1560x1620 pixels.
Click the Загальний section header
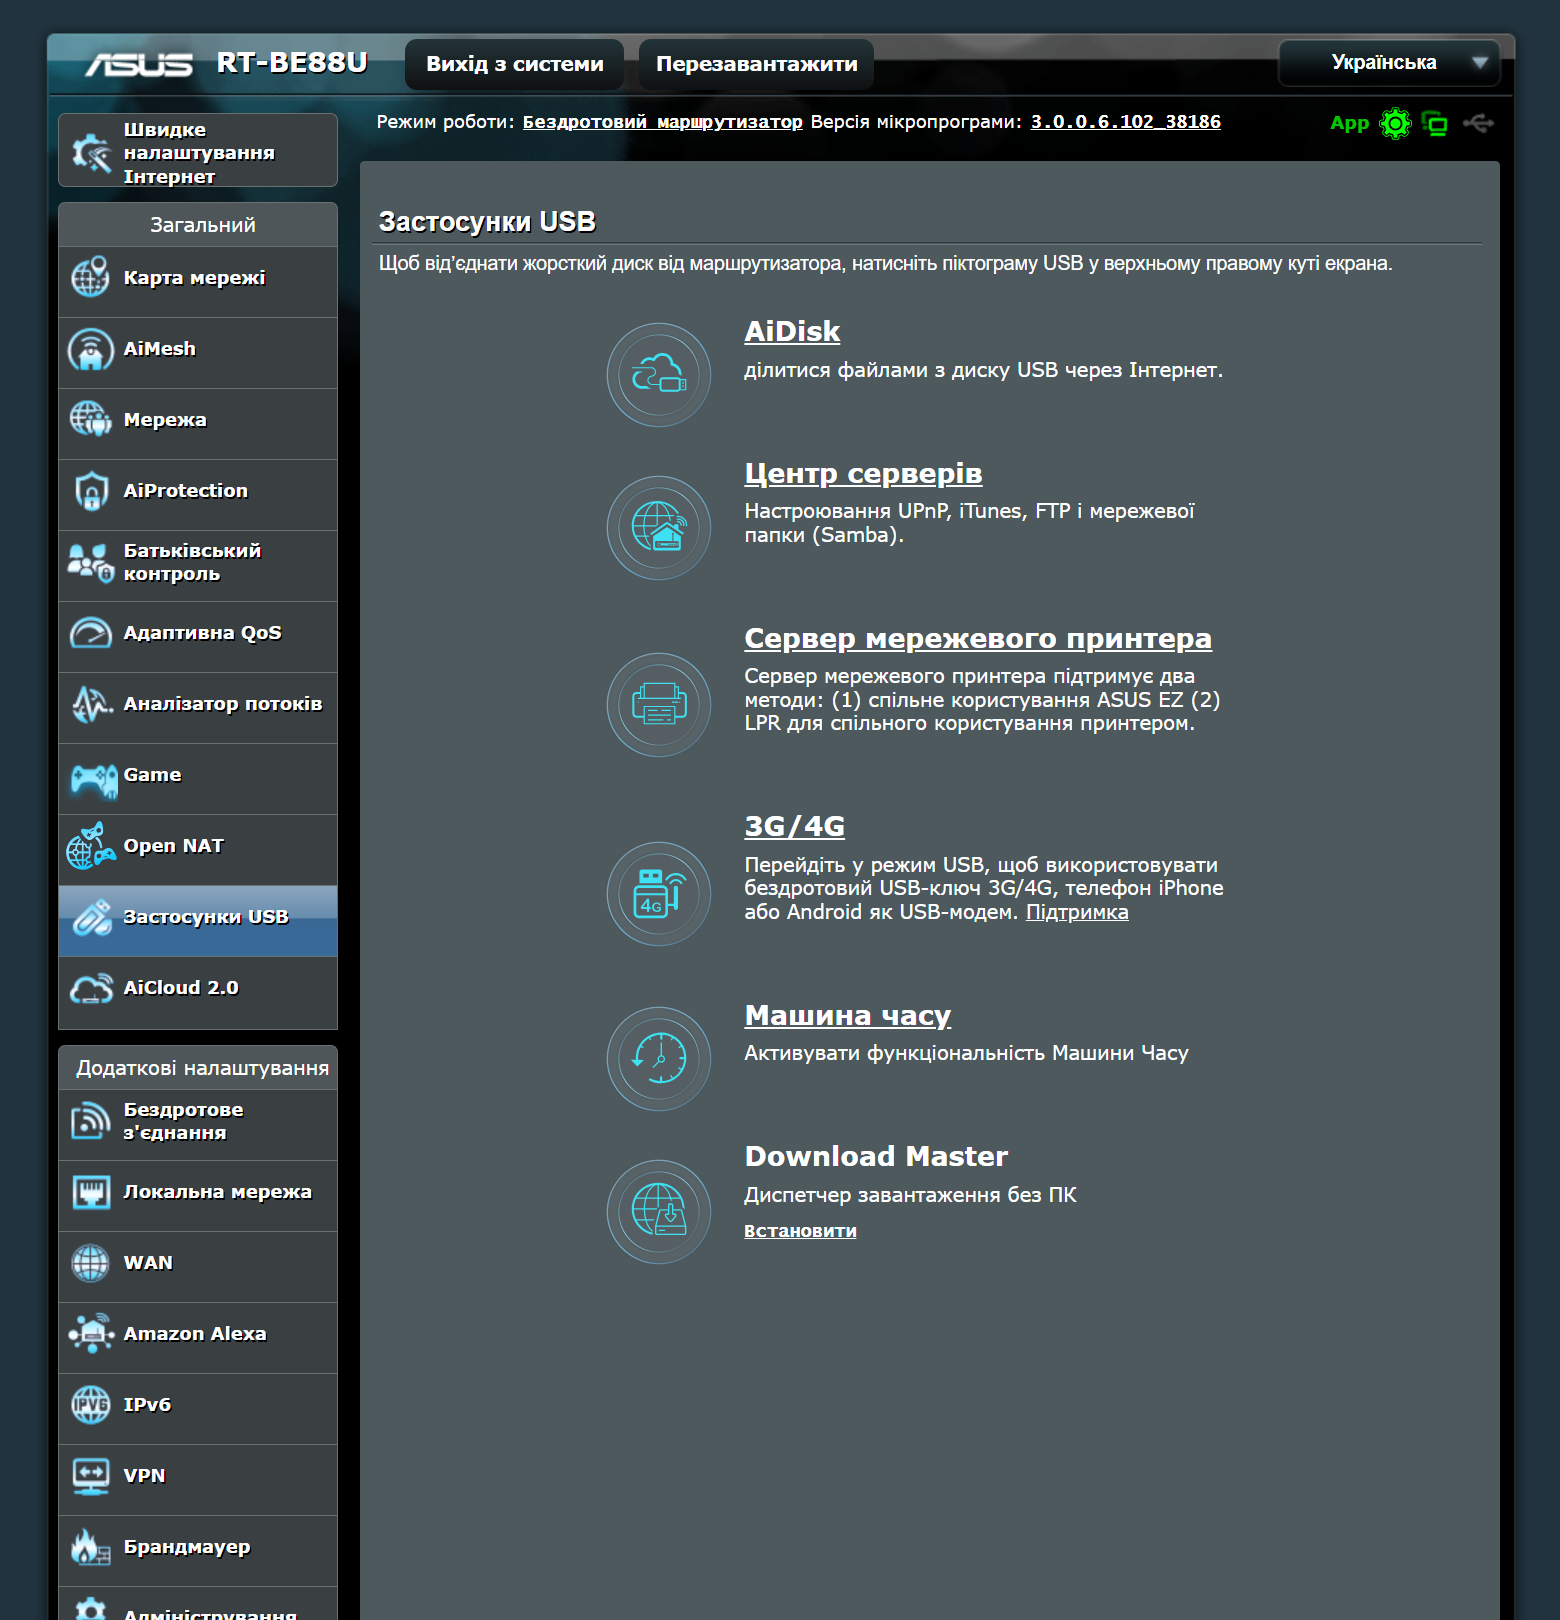click(x=198, y=225)
